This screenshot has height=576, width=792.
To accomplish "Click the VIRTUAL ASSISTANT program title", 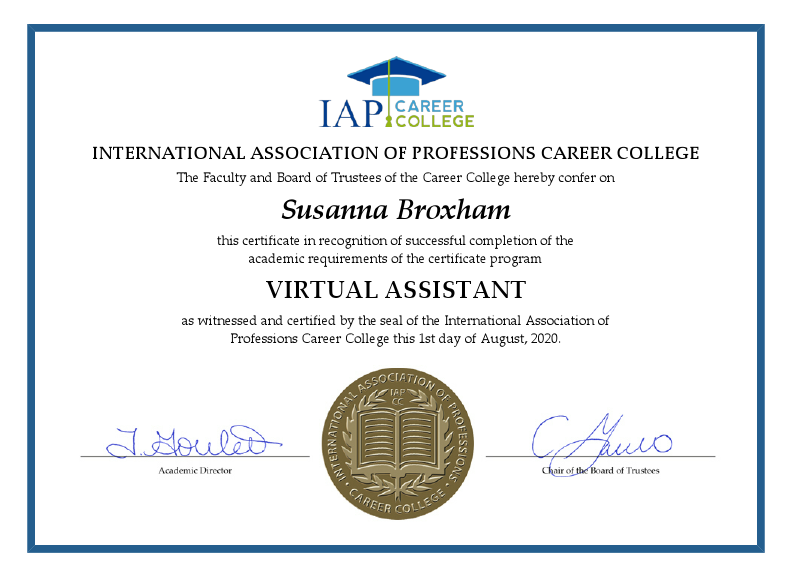I will point(396,290).
